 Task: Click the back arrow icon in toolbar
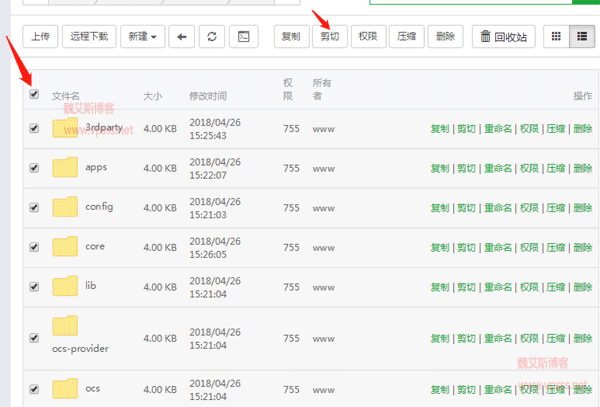pyautogui.click(x=181, y=37)
